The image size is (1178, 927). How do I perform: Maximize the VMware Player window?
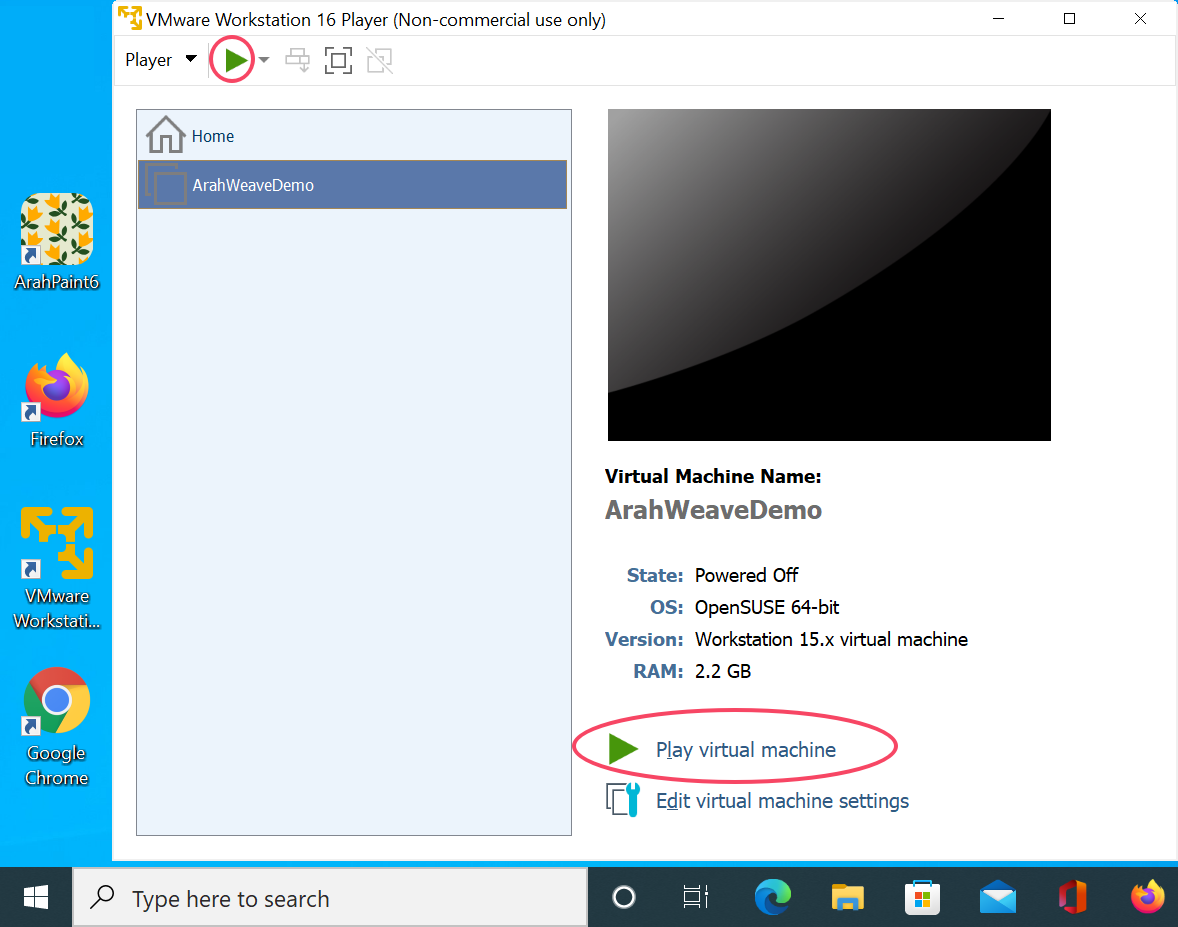tap(1069, 19)
